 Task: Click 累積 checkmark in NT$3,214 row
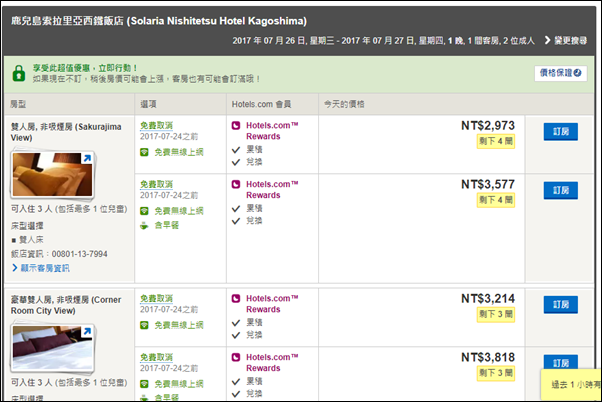point(236,323)
